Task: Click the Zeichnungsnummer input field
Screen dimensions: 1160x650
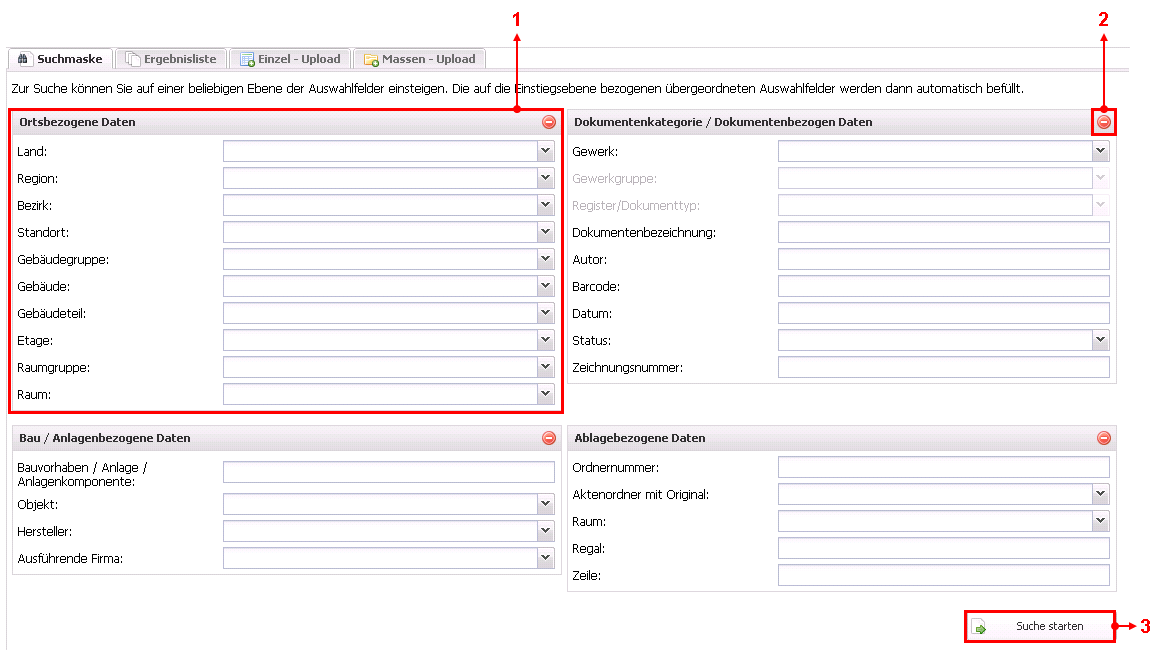Action: pyautogui.click(x=943, y=368)
